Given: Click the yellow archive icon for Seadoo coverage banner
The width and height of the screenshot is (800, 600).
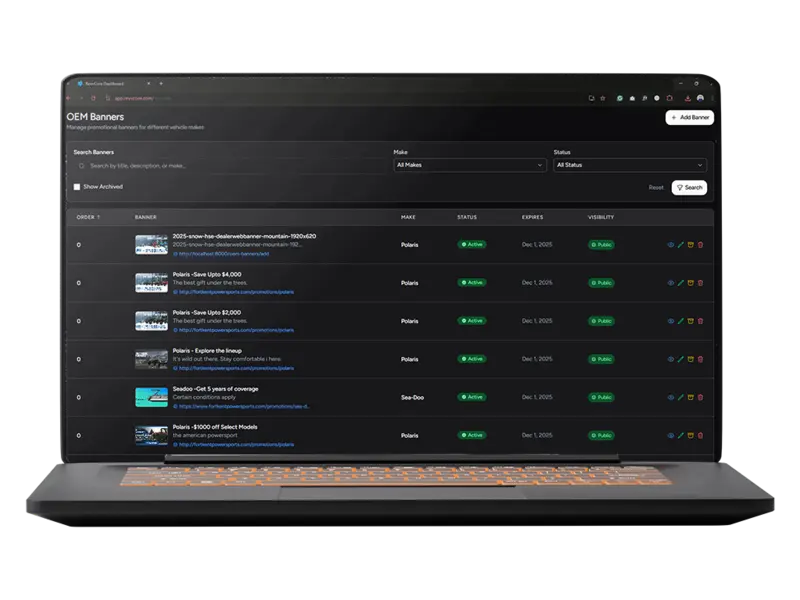Looking at the screenshot, I should coord(691,397).
